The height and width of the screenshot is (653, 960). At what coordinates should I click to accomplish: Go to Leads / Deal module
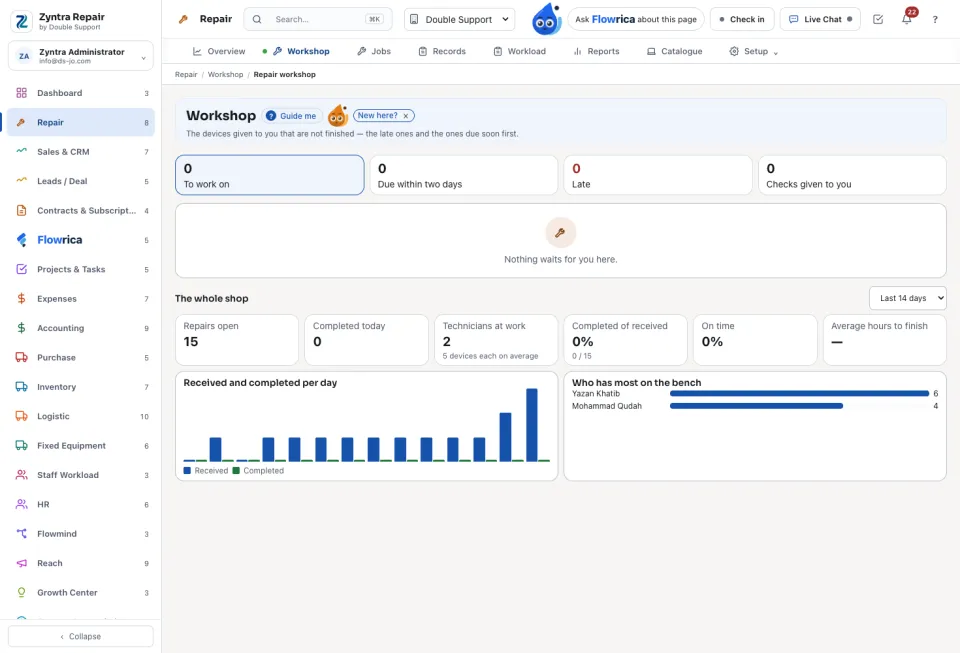[x=81, y=181]
